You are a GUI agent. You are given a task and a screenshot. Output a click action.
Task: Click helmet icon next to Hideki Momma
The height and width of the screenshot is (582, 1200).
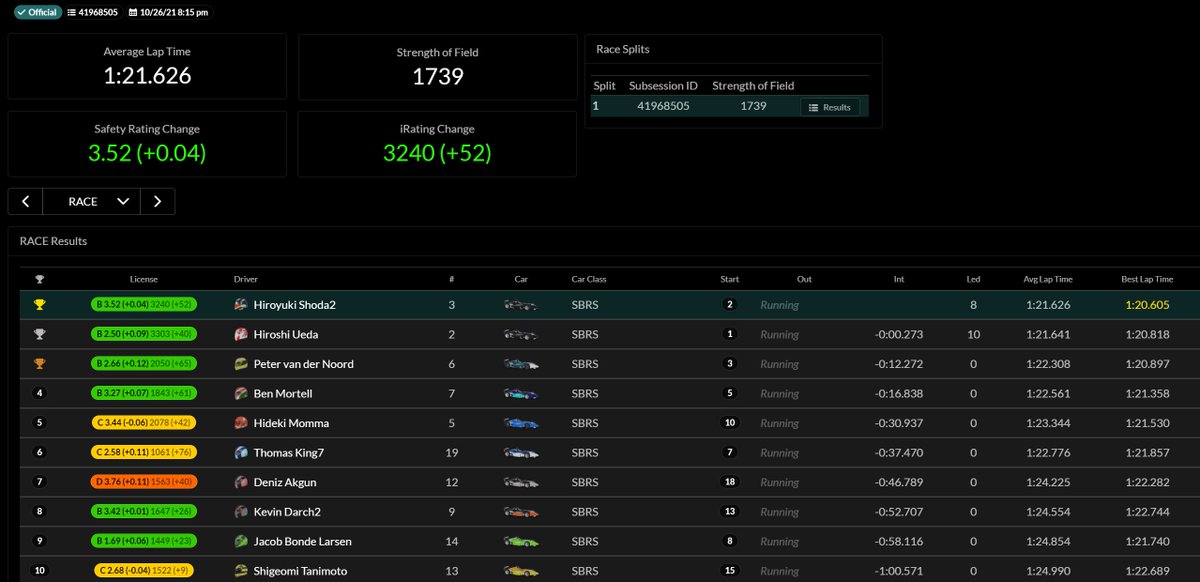240,423
